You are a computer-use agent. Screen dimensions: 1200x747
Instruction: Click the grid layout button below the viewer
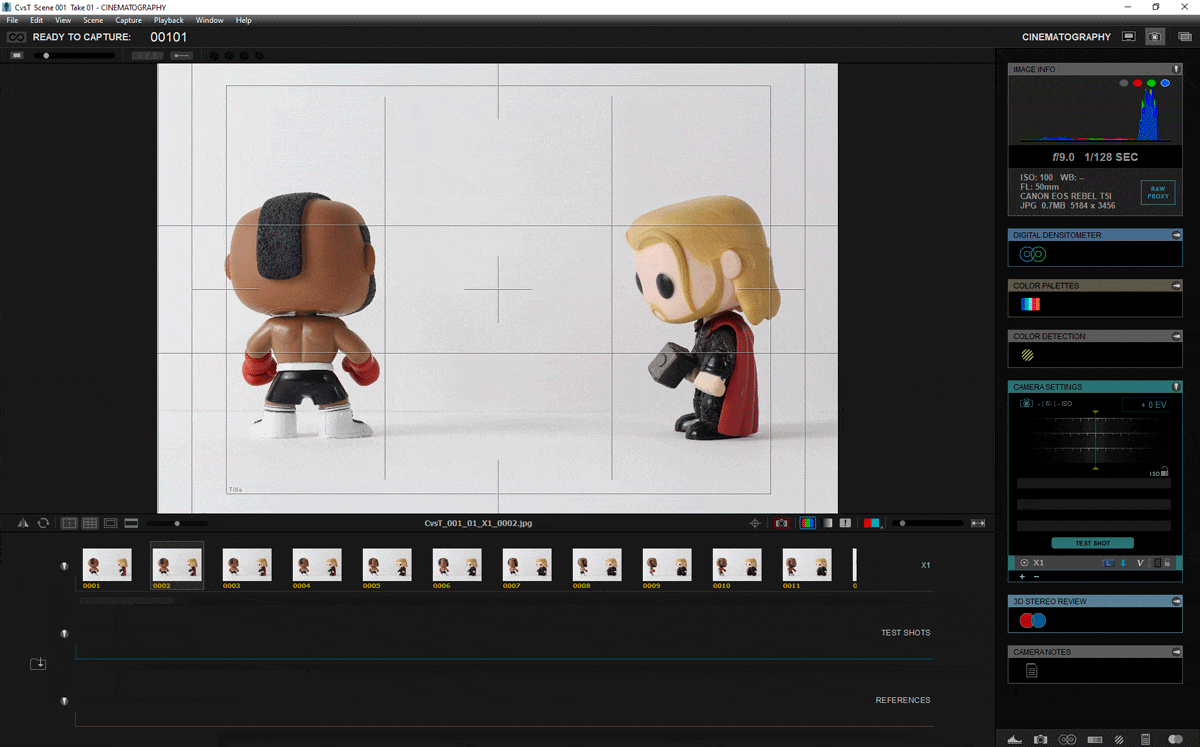(90, 523)
